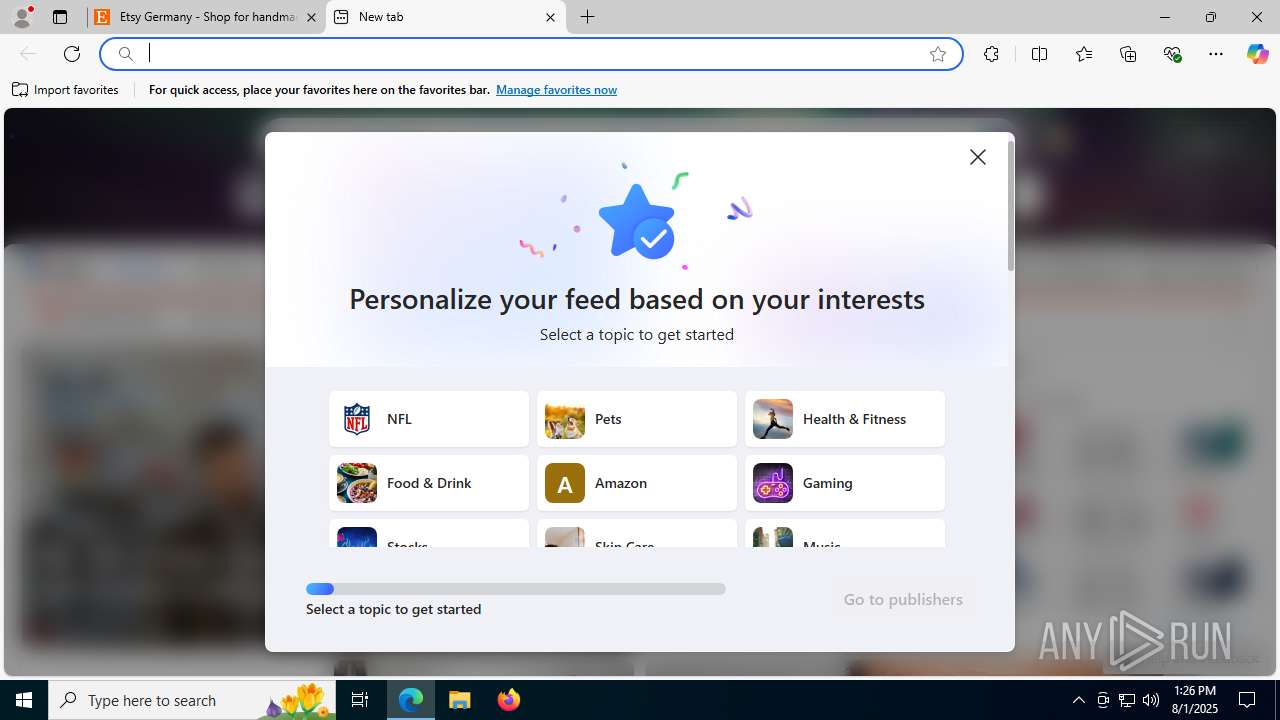Open the Copilot sidebar icon
This screenshot has width=1280, height=720.
click(1257, 54)
